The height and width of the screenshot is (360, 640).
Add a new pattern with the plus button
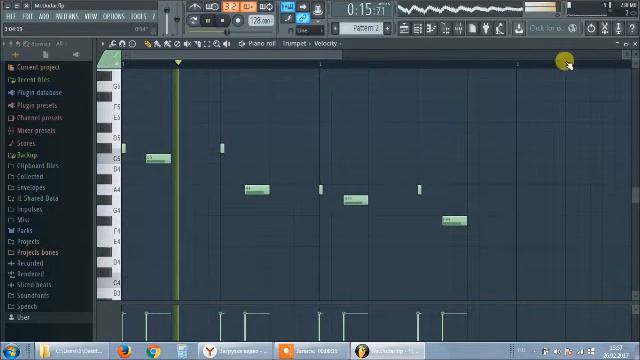point(387,29)
